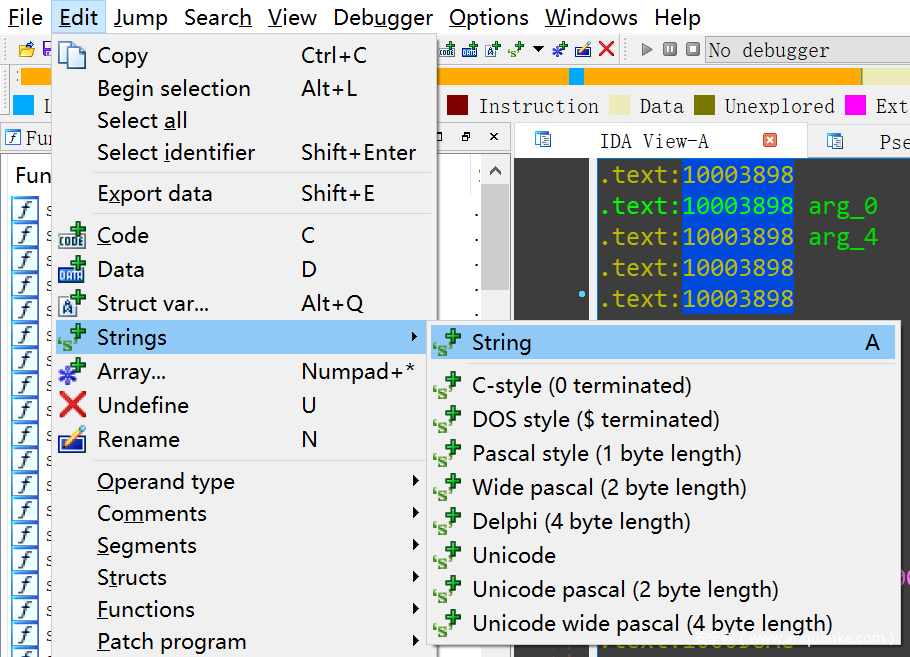
Task: Click the Code conversion icon in menu
Action: pos(72,236)
